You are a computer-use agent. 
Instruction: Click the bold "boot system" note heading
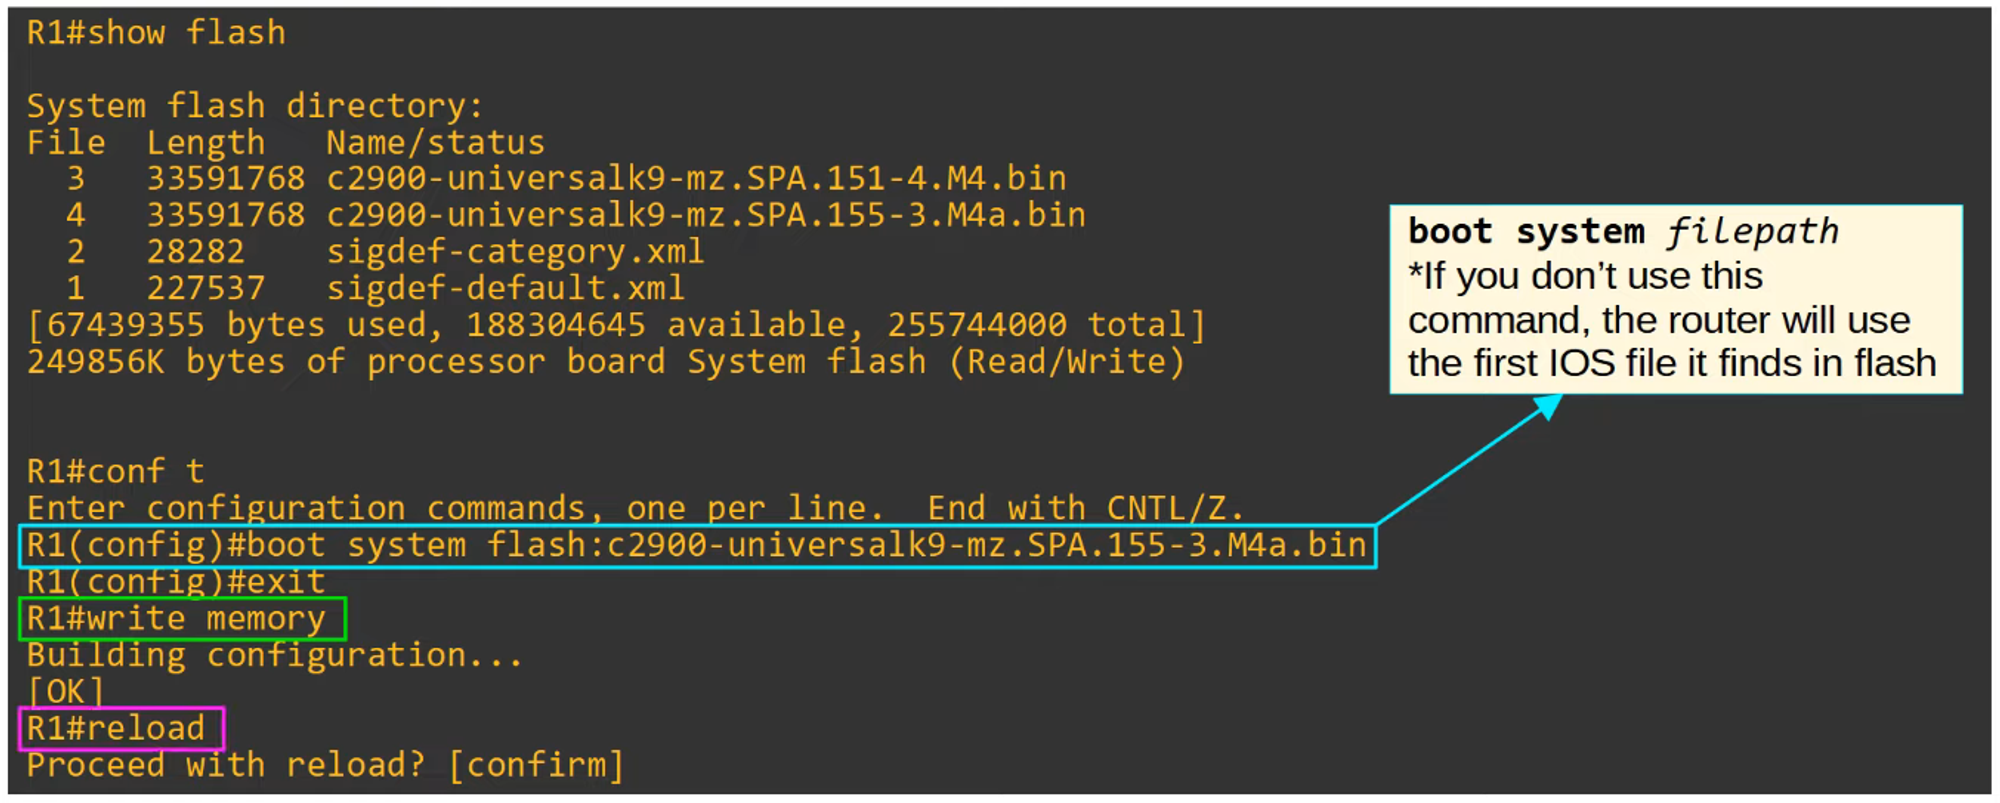1525,232
